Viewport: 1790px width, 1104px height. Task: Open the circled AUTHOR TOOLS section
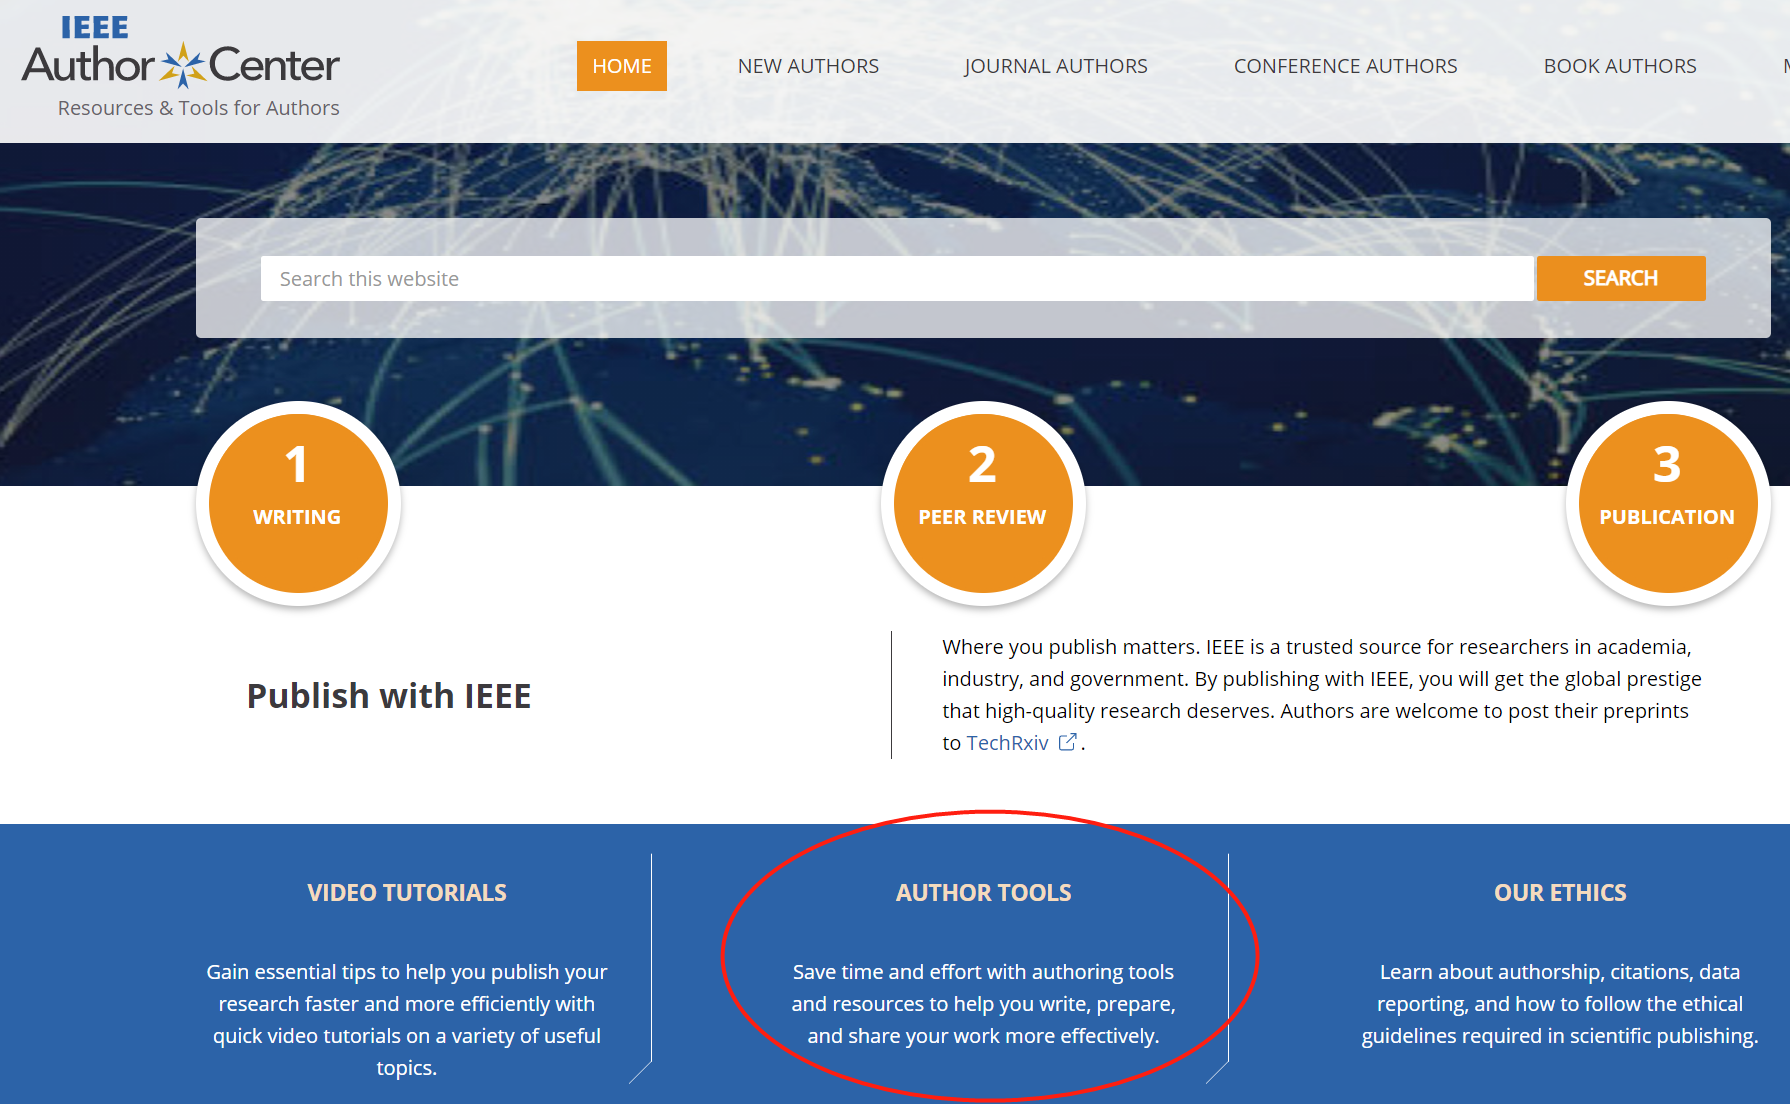click(x=984, y=892)
